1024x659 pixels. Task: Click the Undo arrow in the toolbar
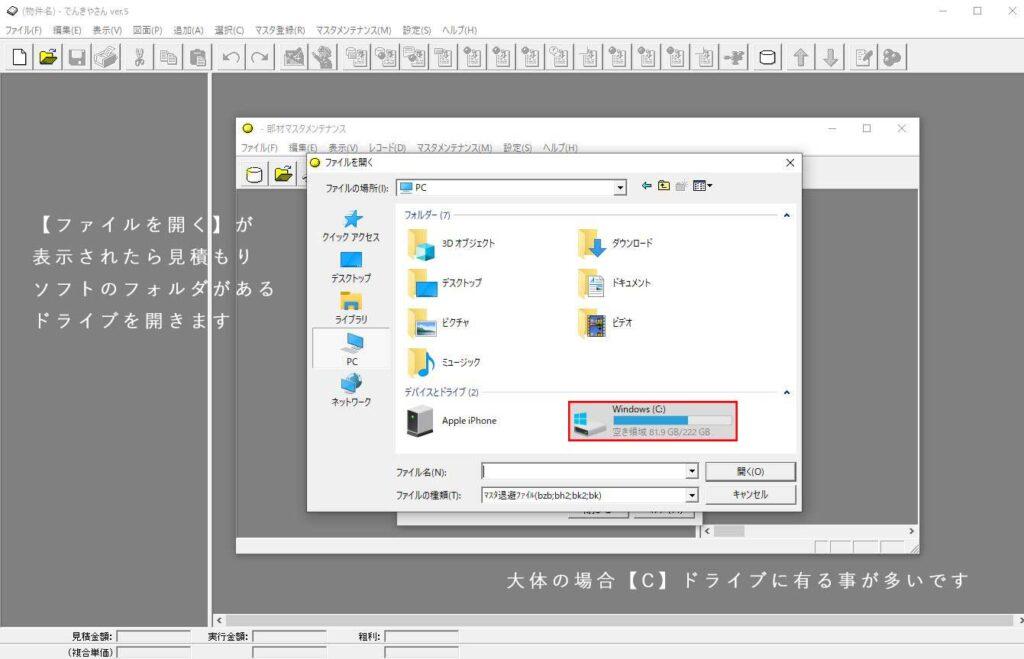click(229, 57)
